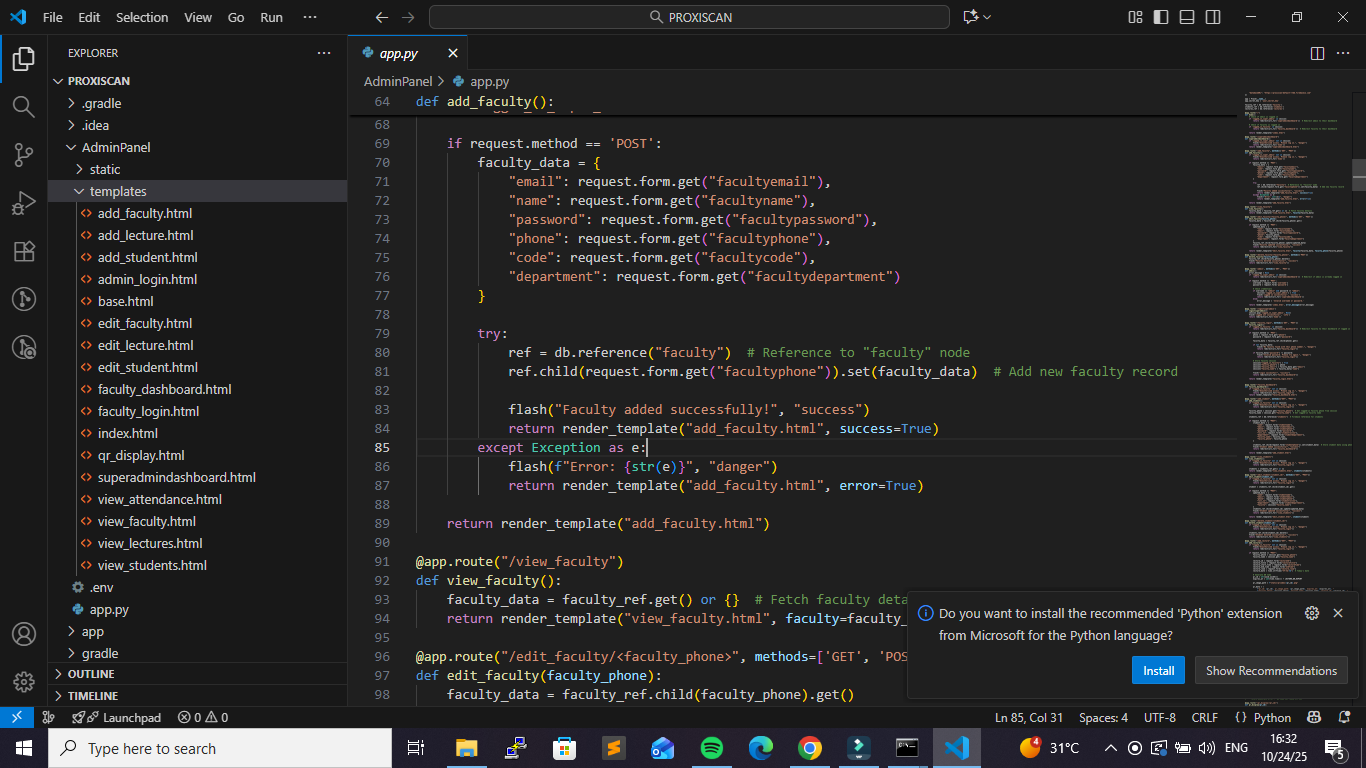The width and height of the screenshot is (1366, 768).
Task: Toggle the Secondary Side Bar layout button
Action: [1213, 17]
